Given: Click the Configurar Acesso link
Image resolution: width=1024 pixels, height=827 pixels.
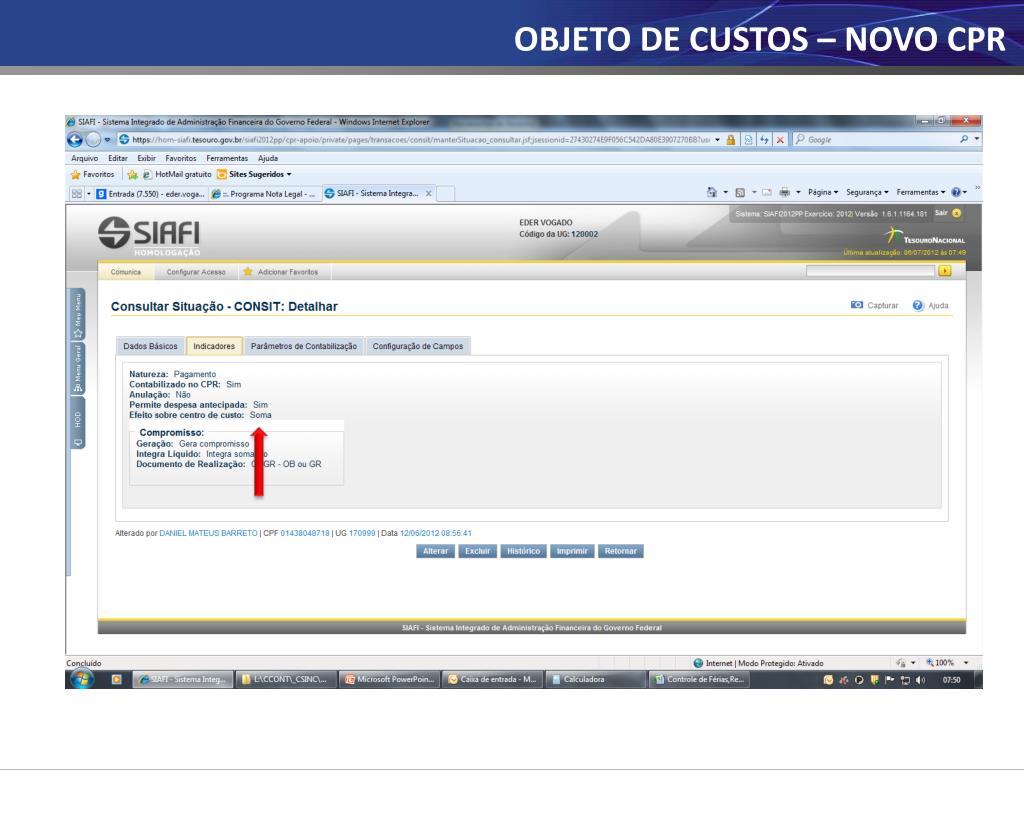Looking at the screenshot, I should pos(196,272).
